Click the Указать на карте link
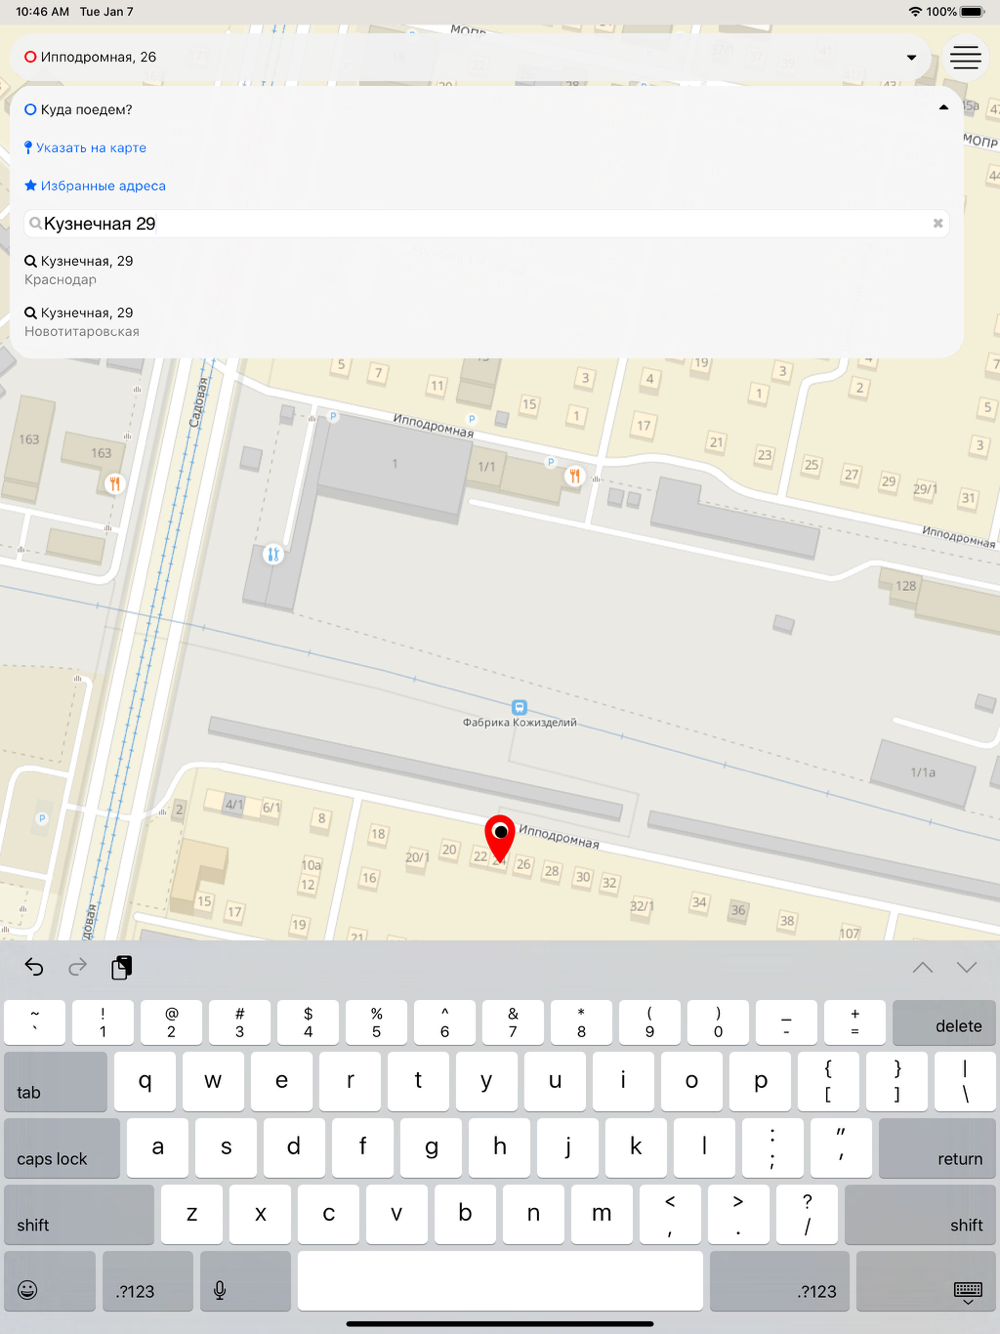The image size is (1000, 1334). [86, 148]
